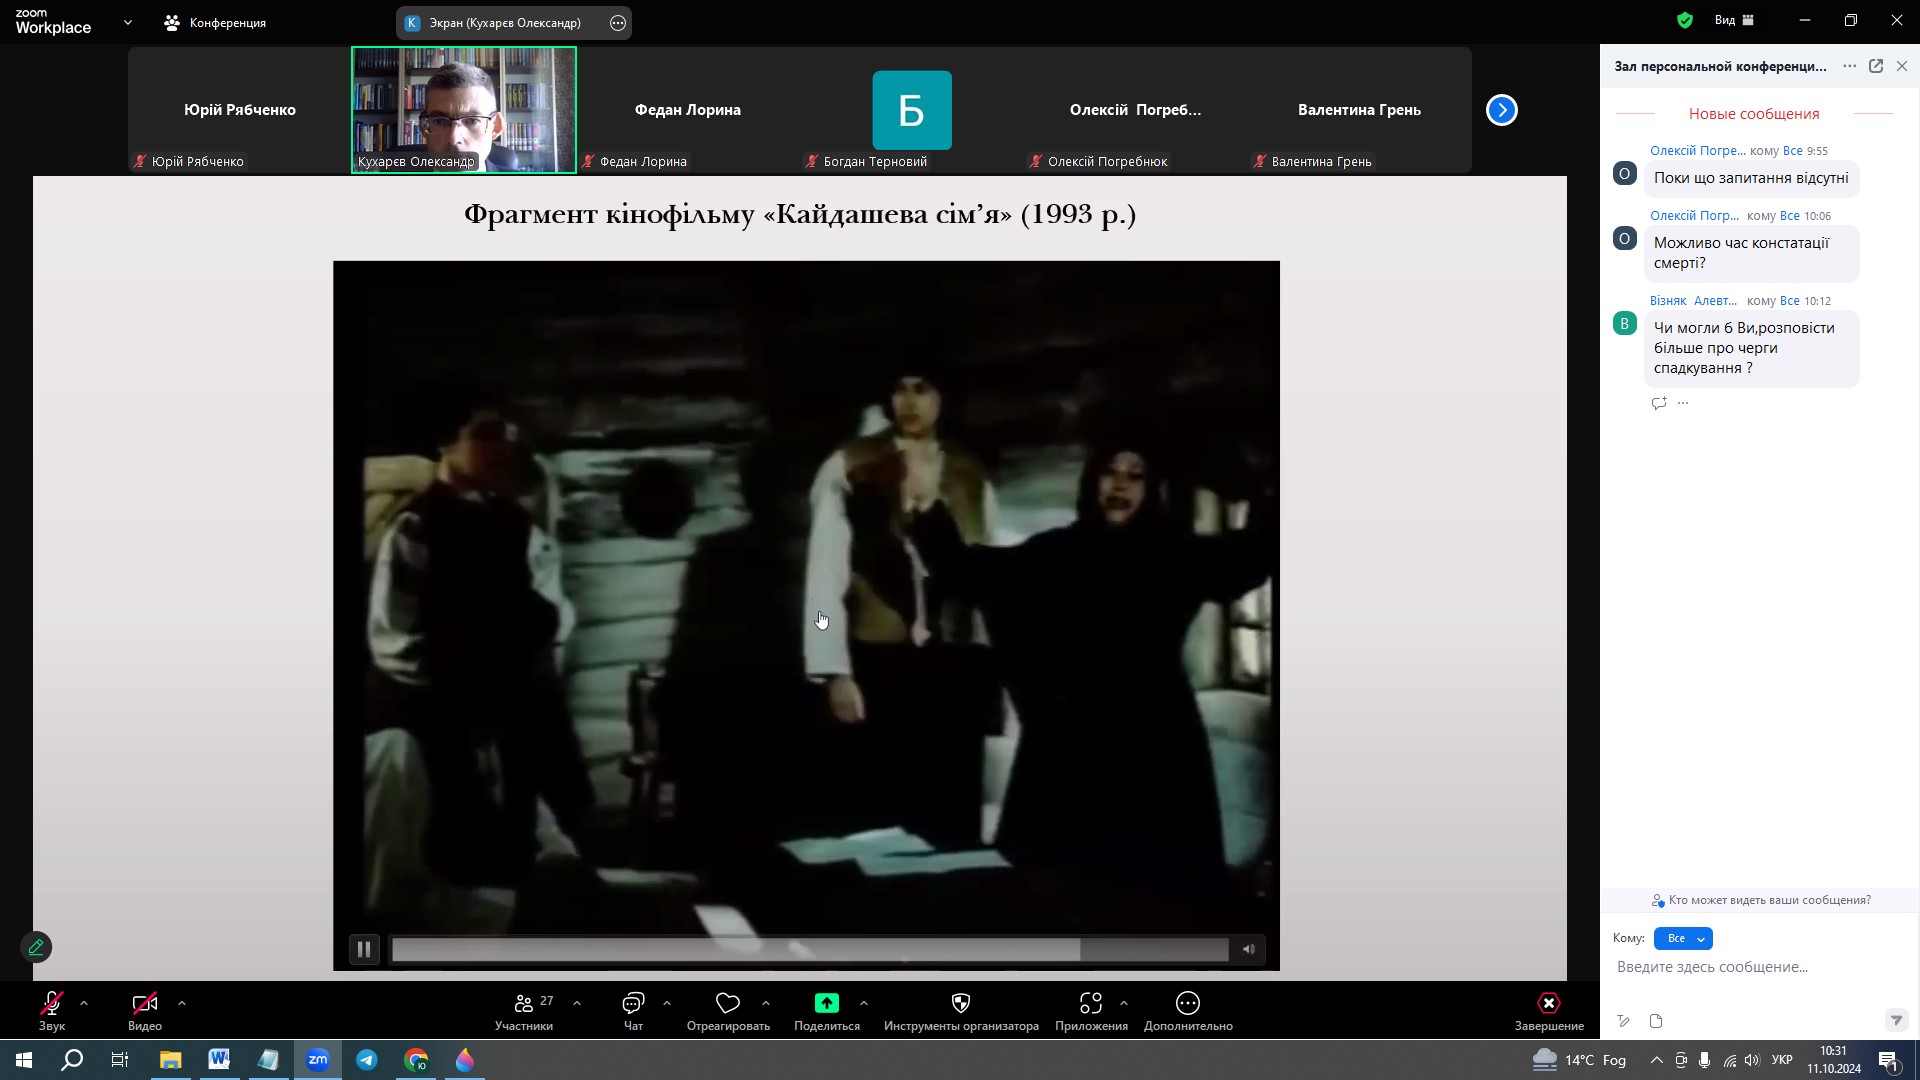Close the chat side panel
The height and width of the screenshot is (1080, 1920).
point(1902,66)
